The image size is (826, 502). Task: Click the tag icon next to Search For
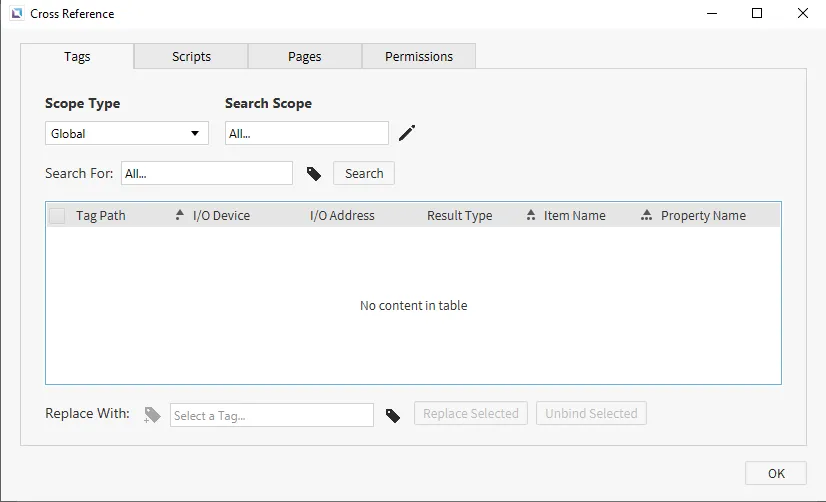tap(314, 174)
